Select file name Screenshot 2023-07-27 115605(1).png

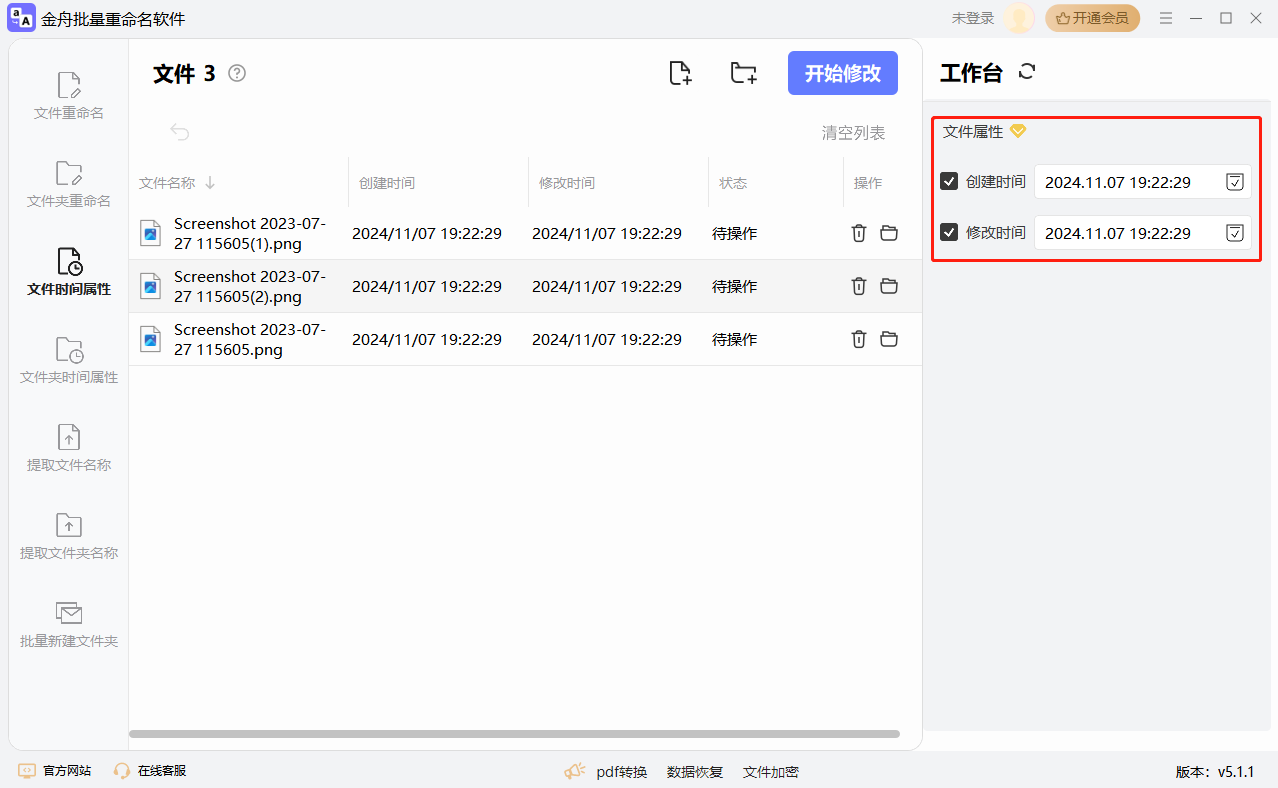pos(250,233)
